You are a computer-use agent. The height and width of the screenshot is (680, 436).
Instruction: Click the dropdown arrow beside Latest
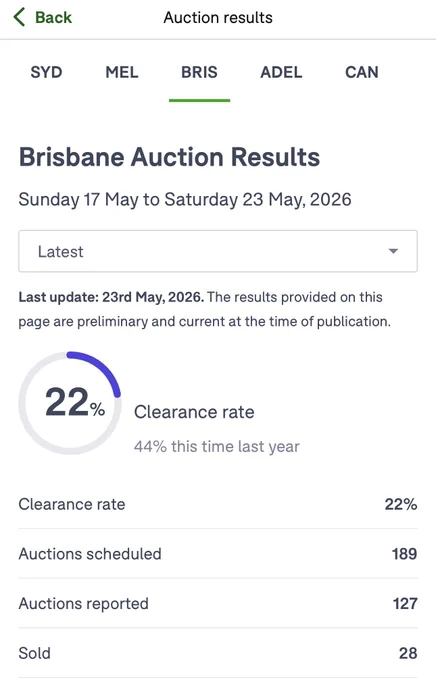(x=393, y=251)
